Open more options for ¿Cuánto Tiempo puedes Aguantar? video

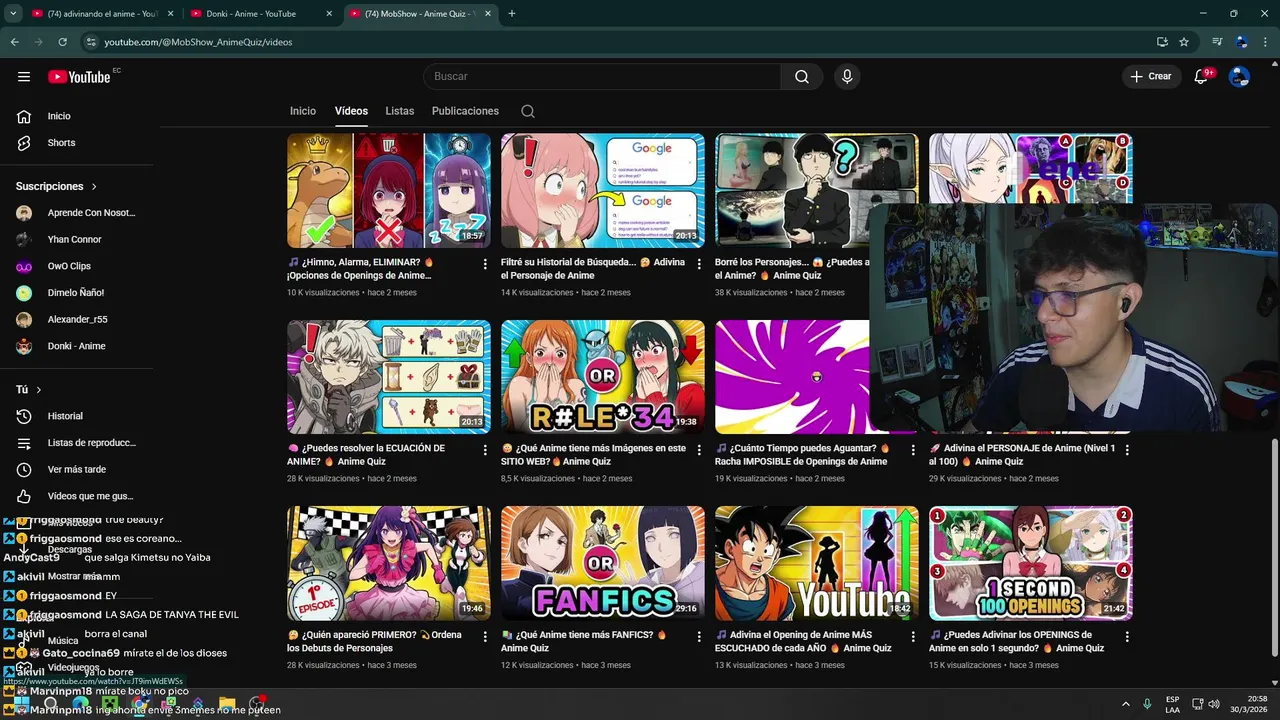(913, 450)
